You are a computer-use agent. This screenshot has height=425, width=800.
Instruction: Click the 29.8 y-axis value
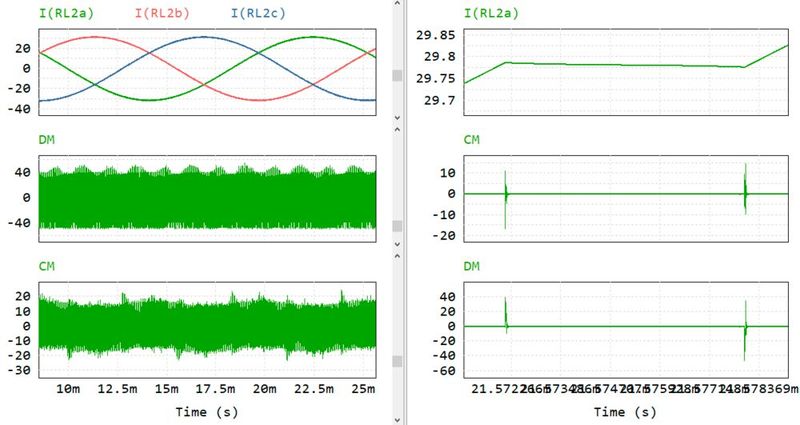pyautogui.click(x=440, y=57)
